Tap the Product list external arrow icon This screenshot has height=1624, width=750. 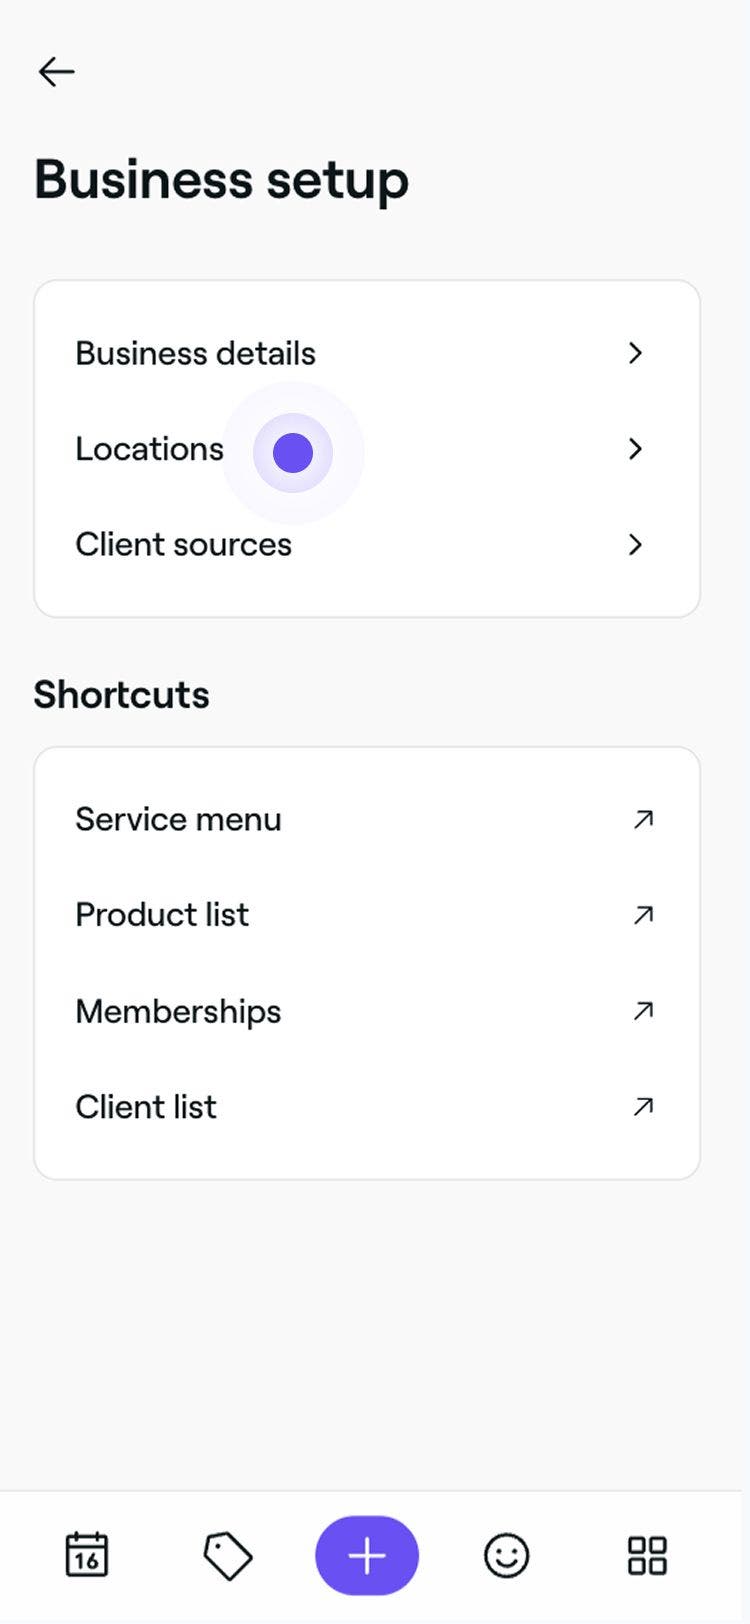point(643,914)
